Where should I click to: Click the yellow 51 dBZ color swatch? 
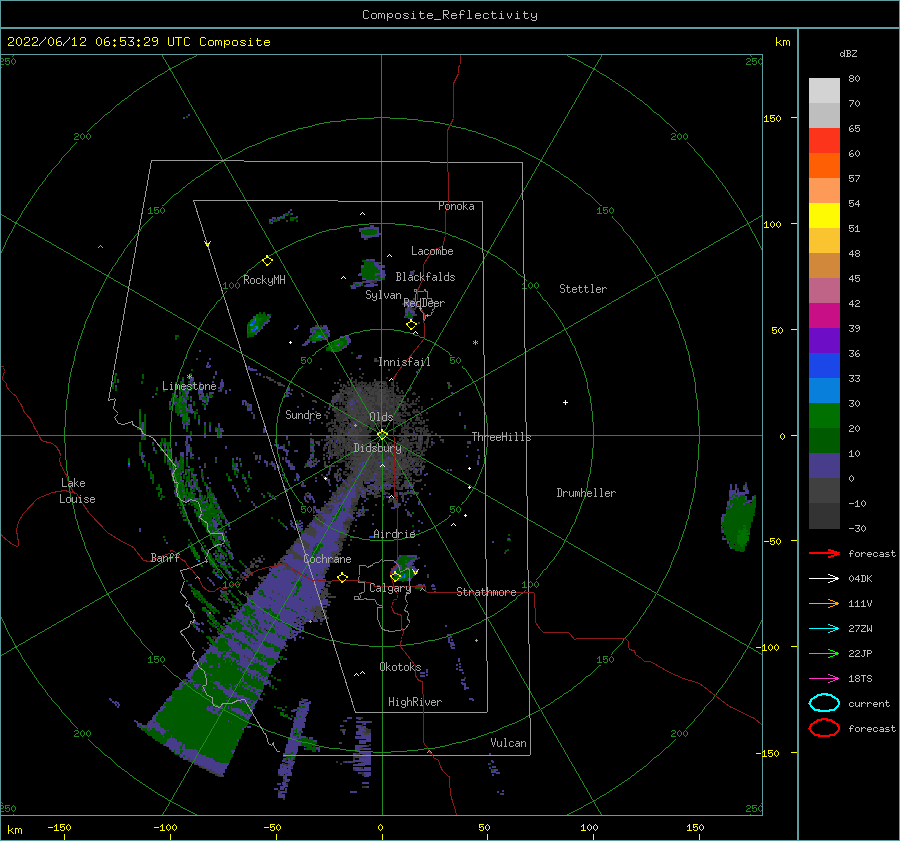click(x=824, y=215)
